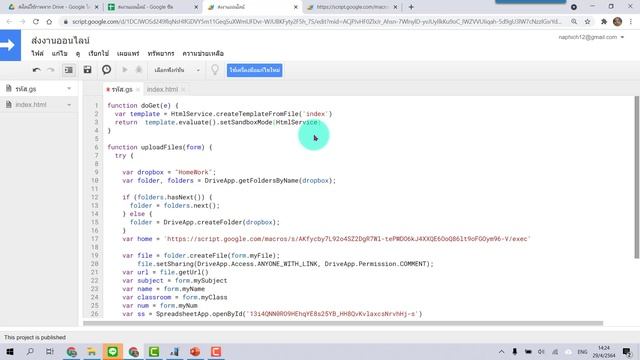Undo the last edit in toolbar
The height and width of the screenshot is (360, 640).
(36, 70)
